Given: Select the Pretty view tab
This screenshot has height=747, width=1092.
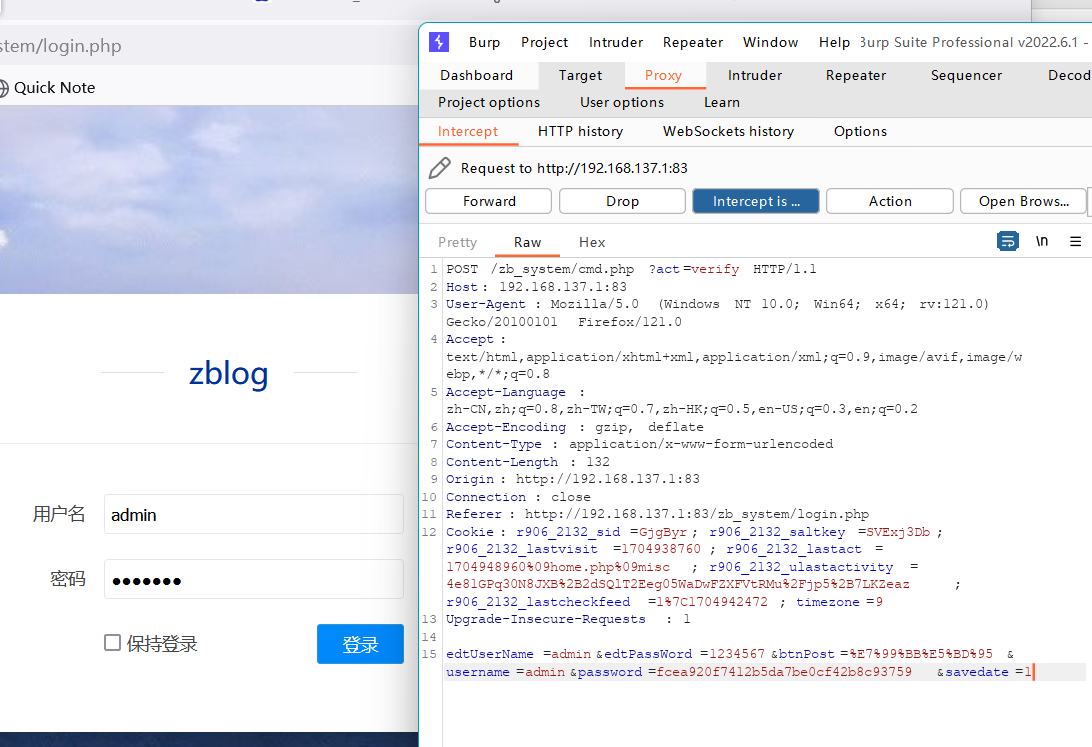Looking at the screenshot, I should (458, 242).
